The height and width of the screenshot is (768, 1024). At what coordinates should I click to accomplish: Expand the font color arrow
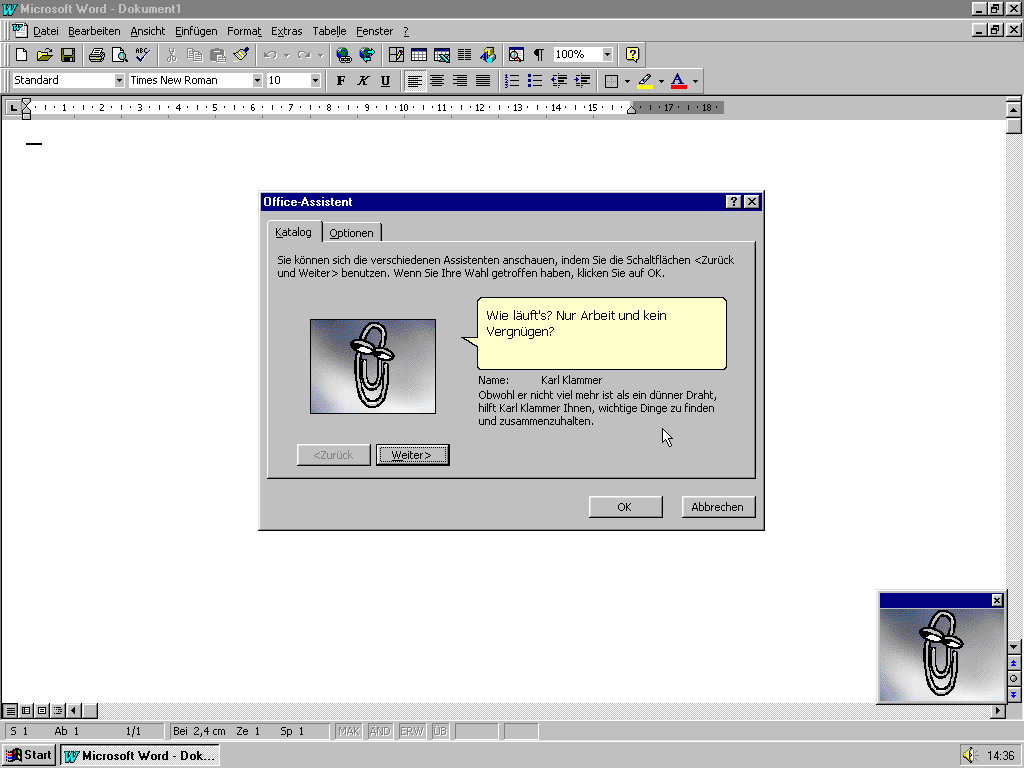coord(695,81)
